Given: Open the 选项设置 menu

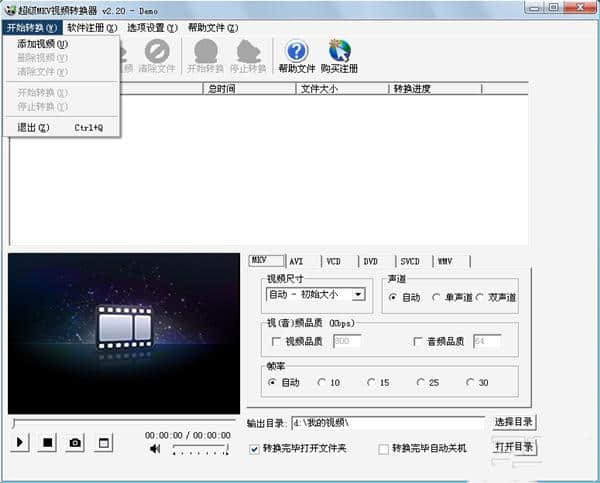Looking at the screenshot, I should coord(152,27).
